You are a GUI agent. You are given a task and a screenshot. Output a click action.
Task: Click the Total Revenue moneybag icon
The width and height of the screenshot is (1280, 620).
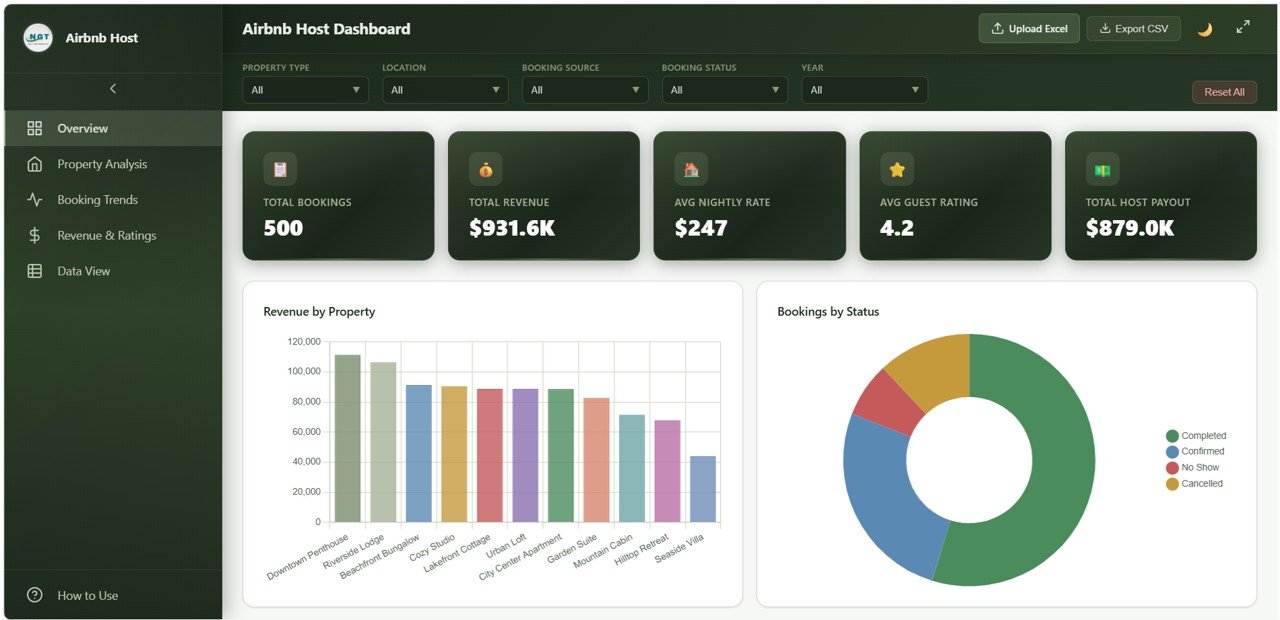(x=485, y=168)
